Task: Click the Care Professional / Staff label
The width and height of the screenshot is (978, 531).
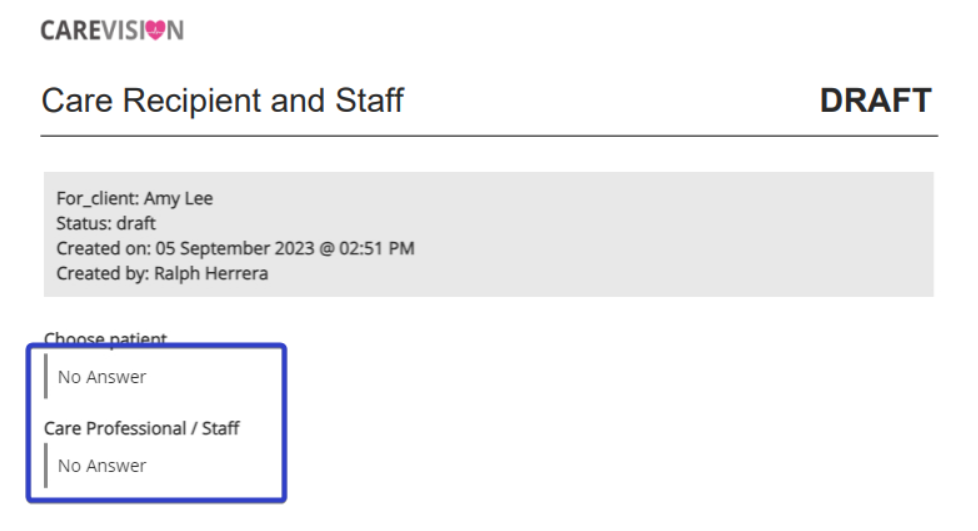Action: [142, 428]
